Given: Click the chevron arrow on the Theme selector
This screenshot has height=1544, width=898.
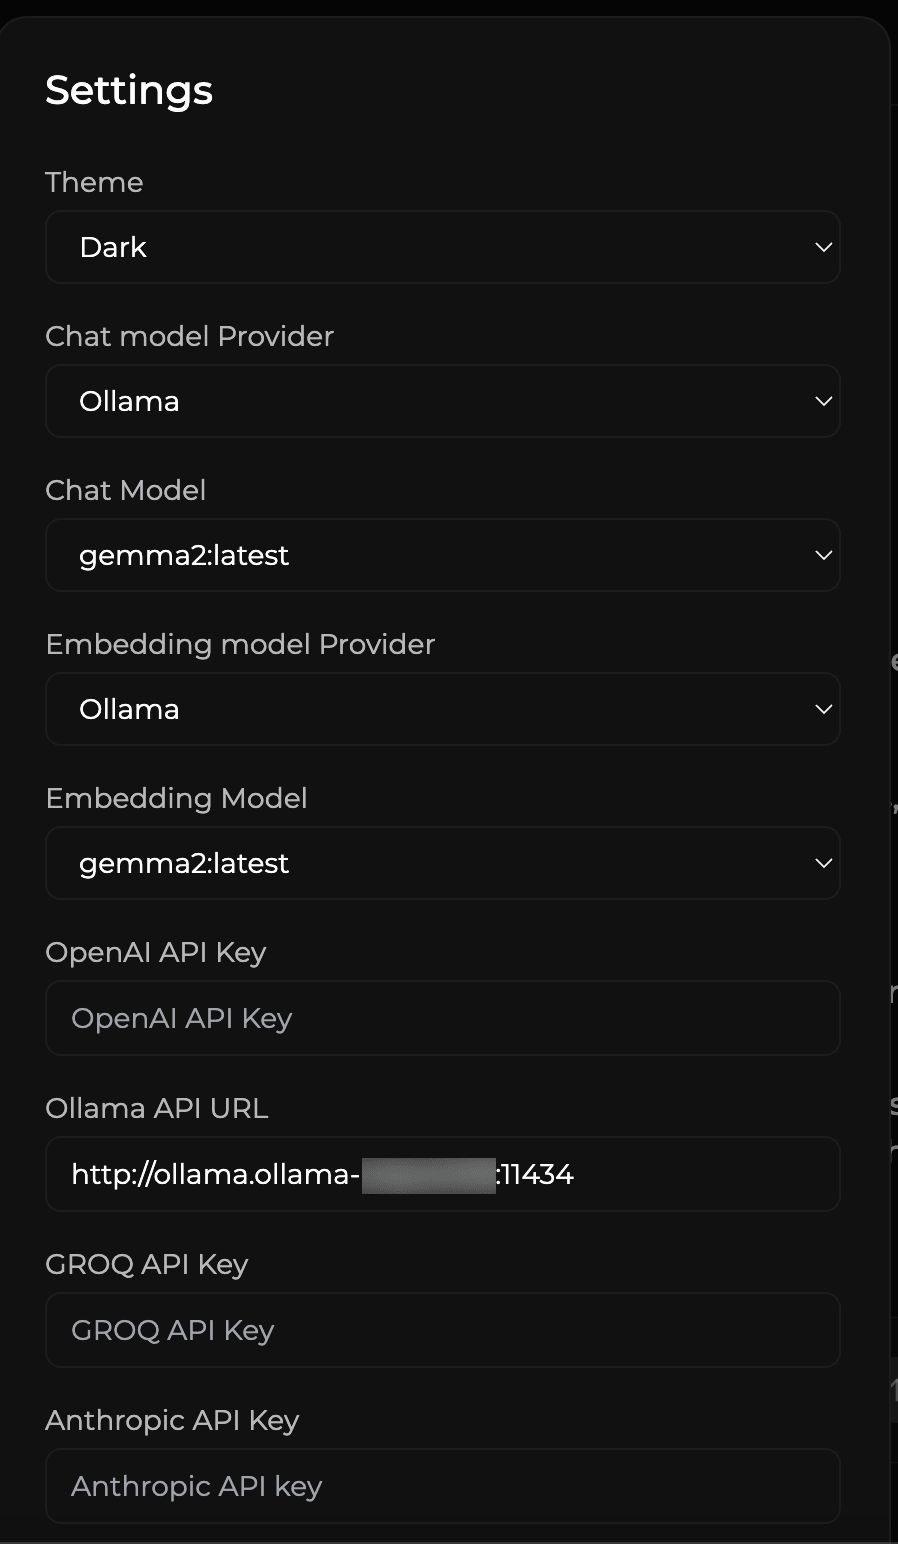Looking at the screenshot, I should click(823, 247).
